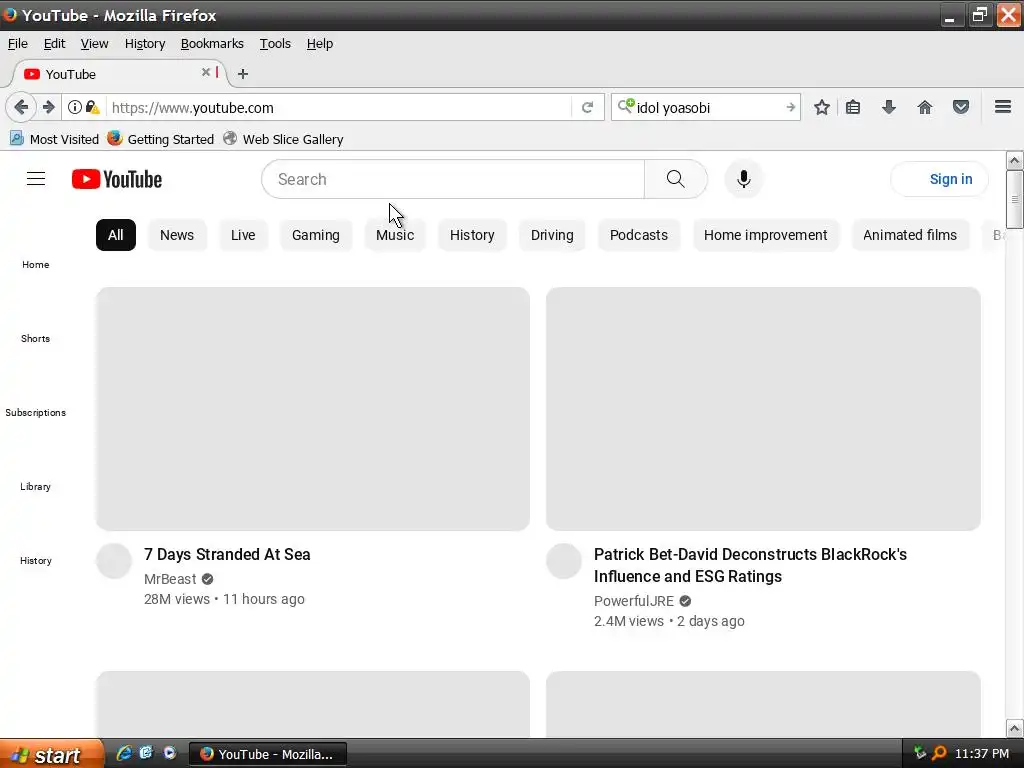
Task: Click Sign in button
Action: 939,179
